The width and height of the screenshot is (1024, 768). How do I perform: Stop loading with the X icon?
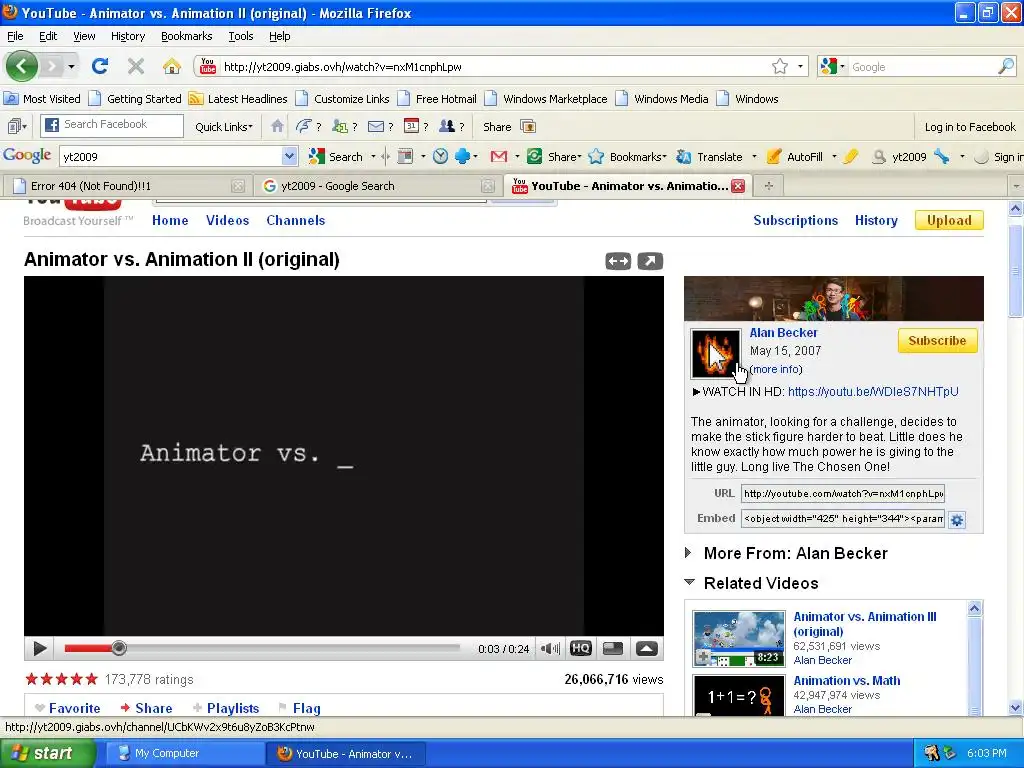pos(136,66)
